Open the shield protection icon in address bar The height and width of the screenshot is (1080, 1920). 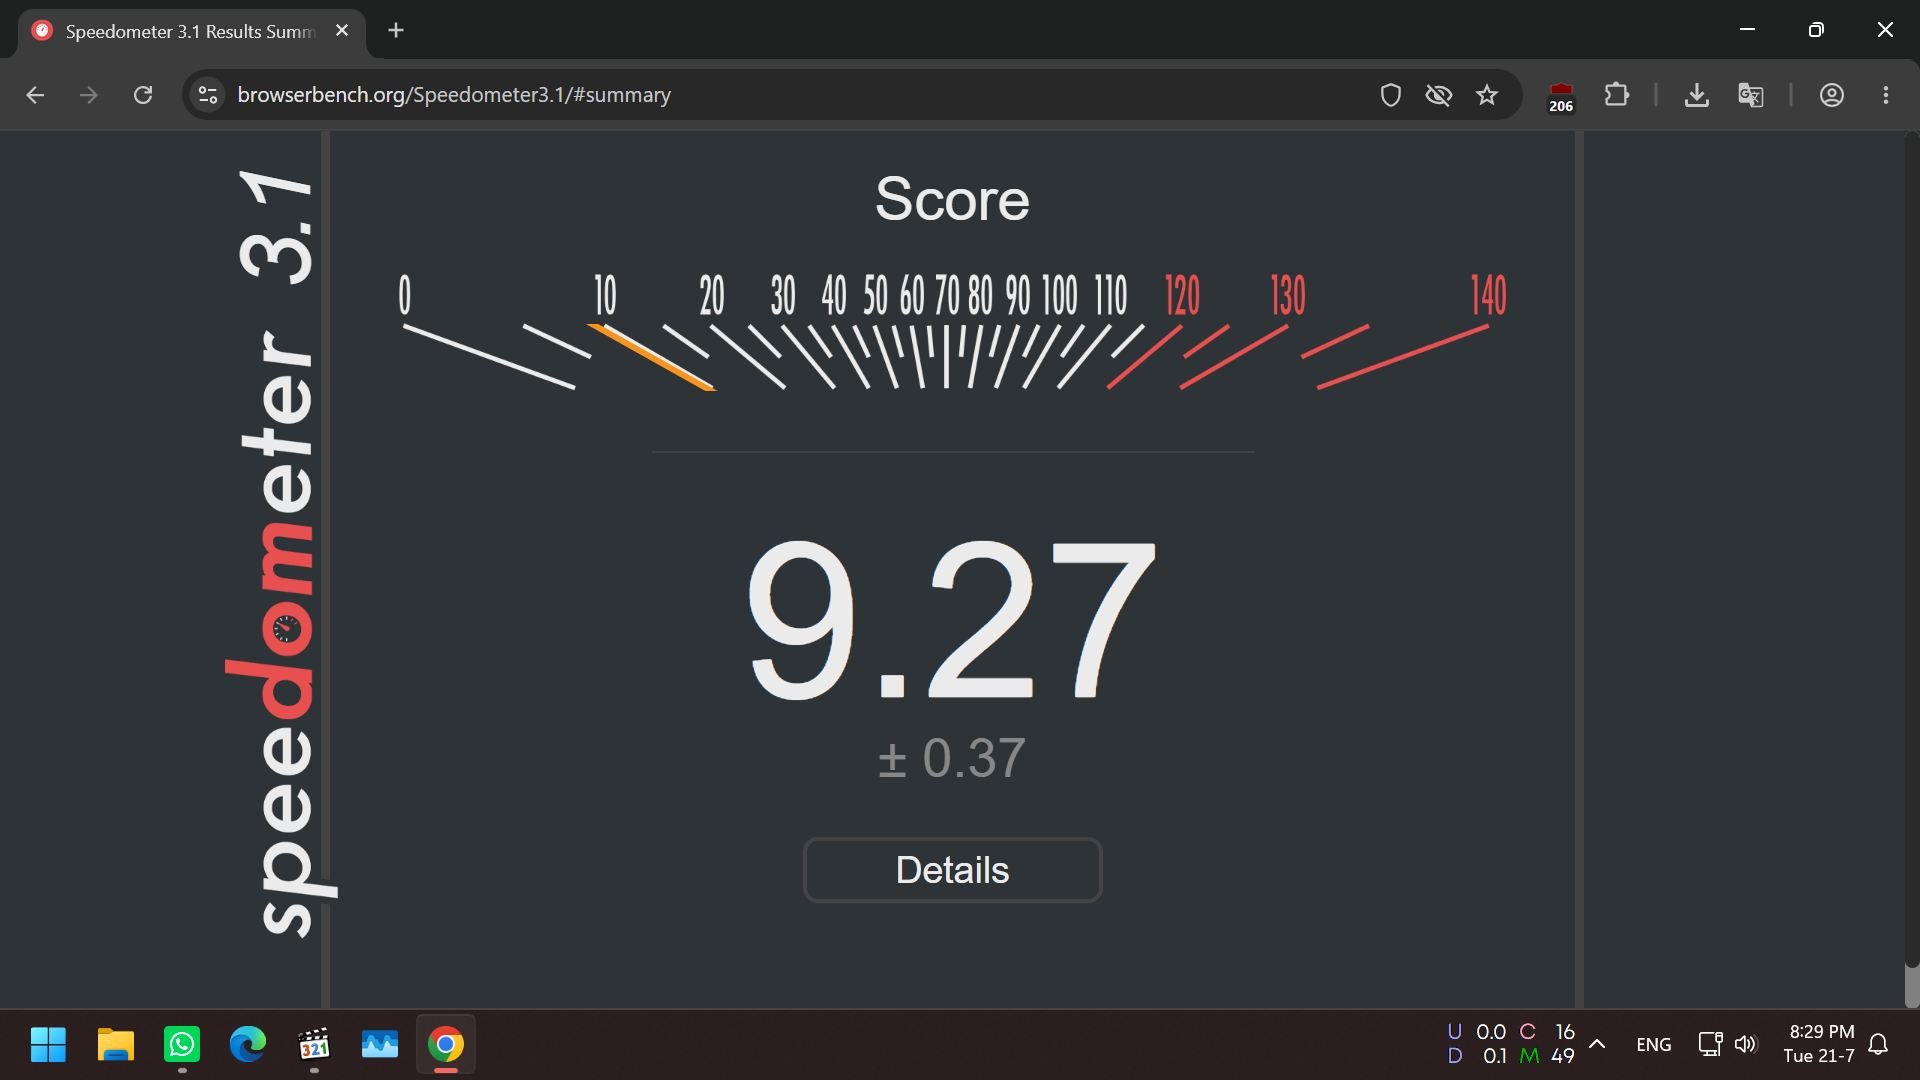point(1390,95)
